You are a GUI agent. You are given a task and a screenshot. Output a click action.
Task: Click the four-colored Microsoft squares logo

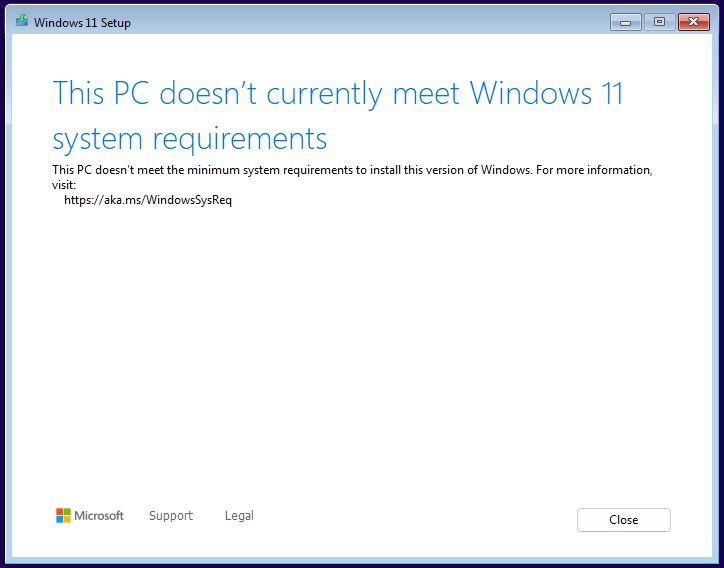pos(63,516)
